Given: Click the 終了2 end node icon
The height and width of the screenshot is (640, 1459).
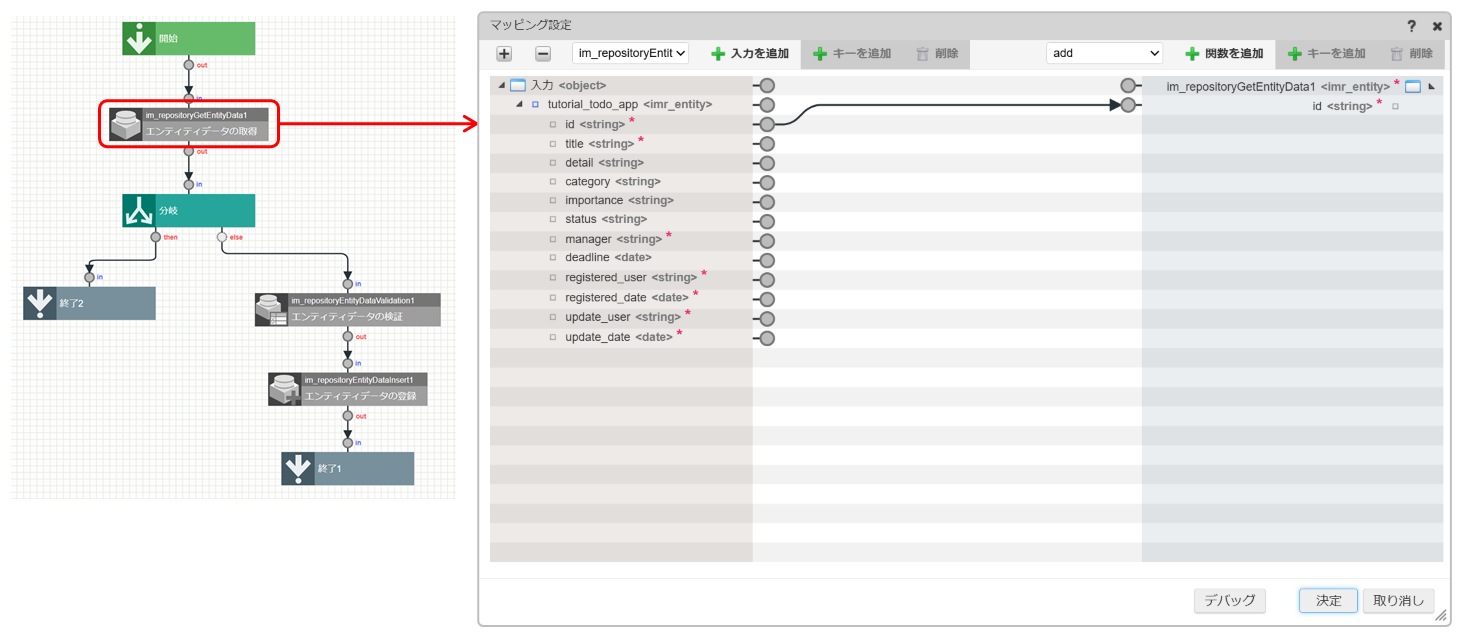Looking at the screenshot, I should (x=40, y=303).
